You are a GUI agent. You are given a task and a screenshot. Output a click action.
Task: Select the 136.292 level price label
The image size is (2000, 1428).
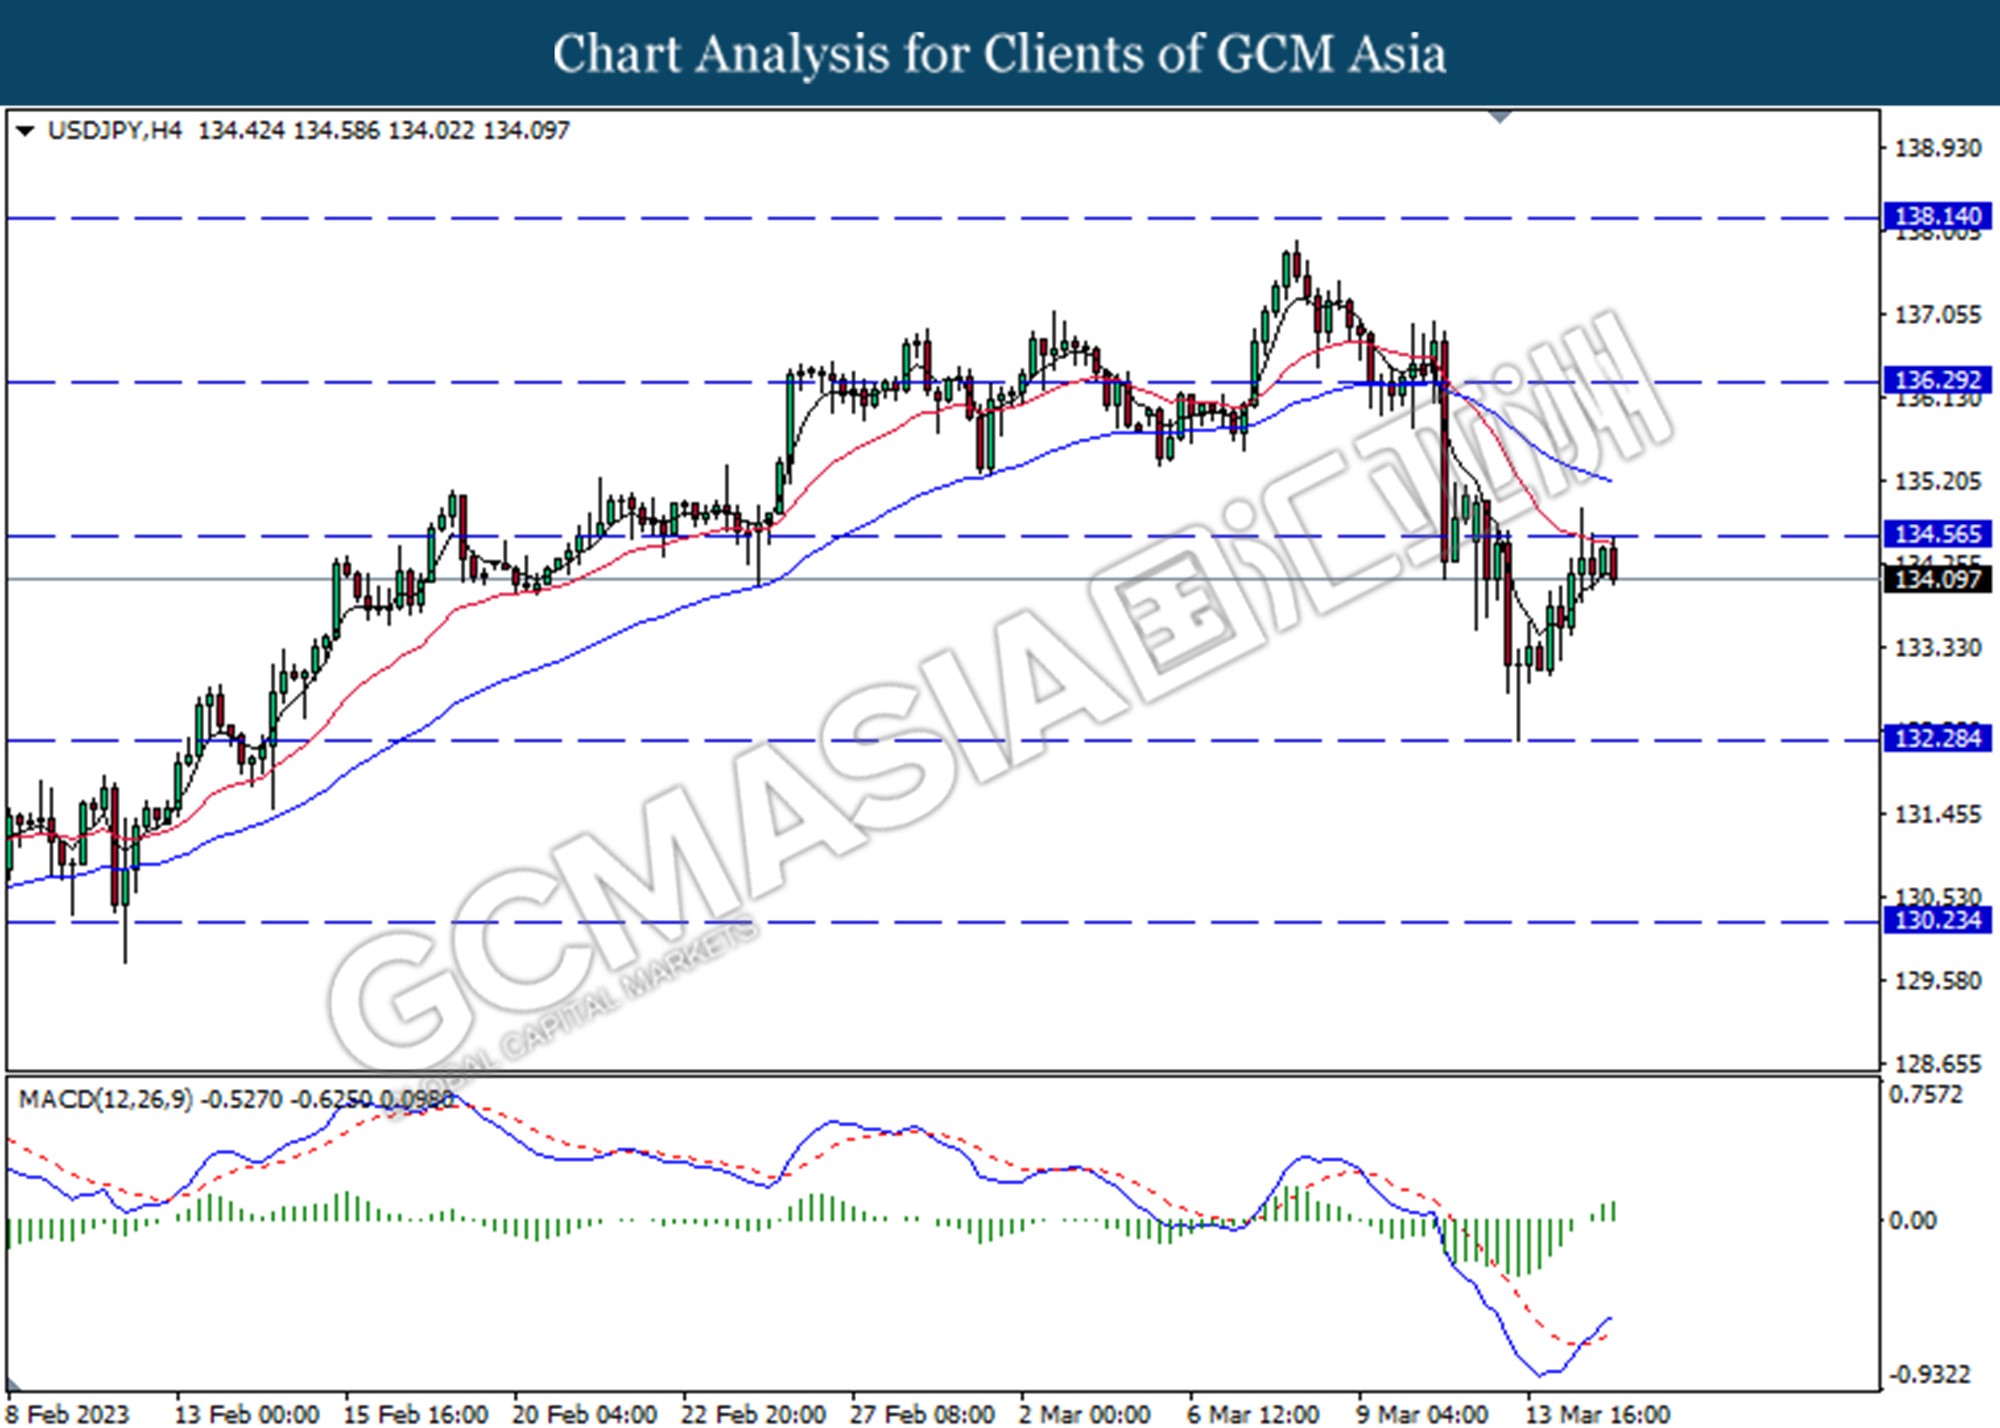coord(1938,380)
